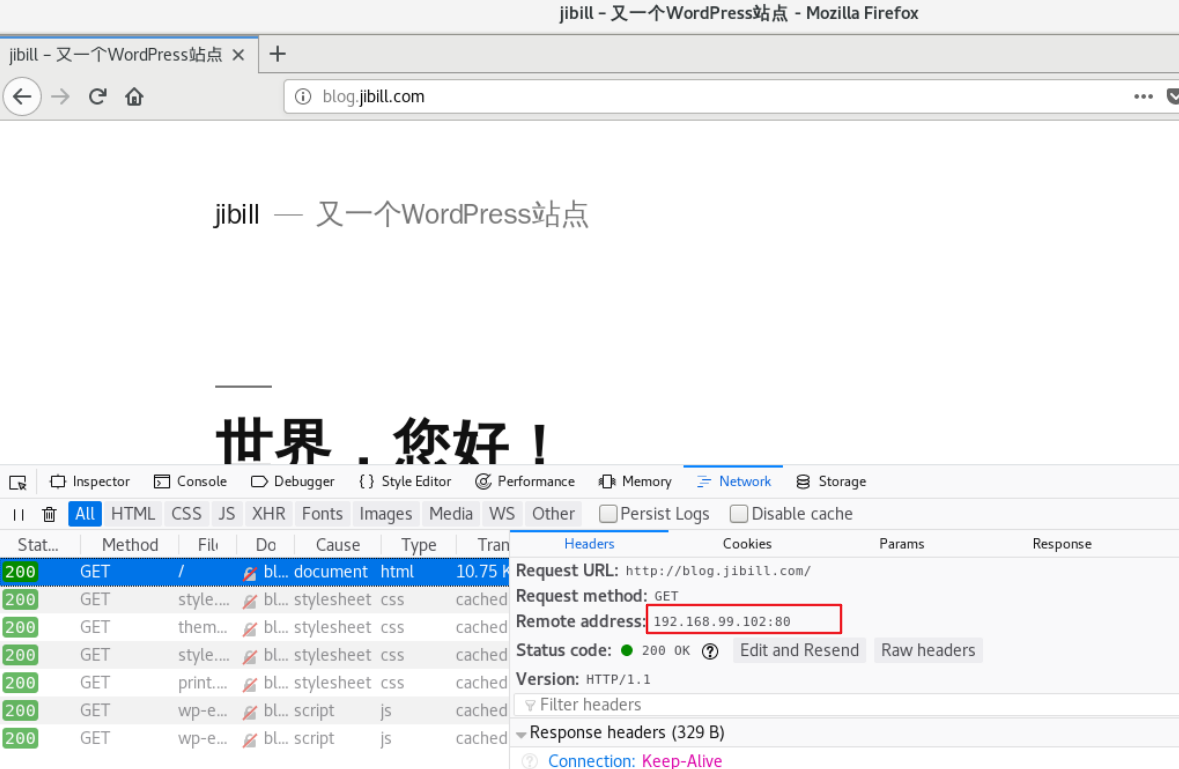This screenshot has height=769, width=1179.
Task: Open the Memory panel
Action: point(635,482)
